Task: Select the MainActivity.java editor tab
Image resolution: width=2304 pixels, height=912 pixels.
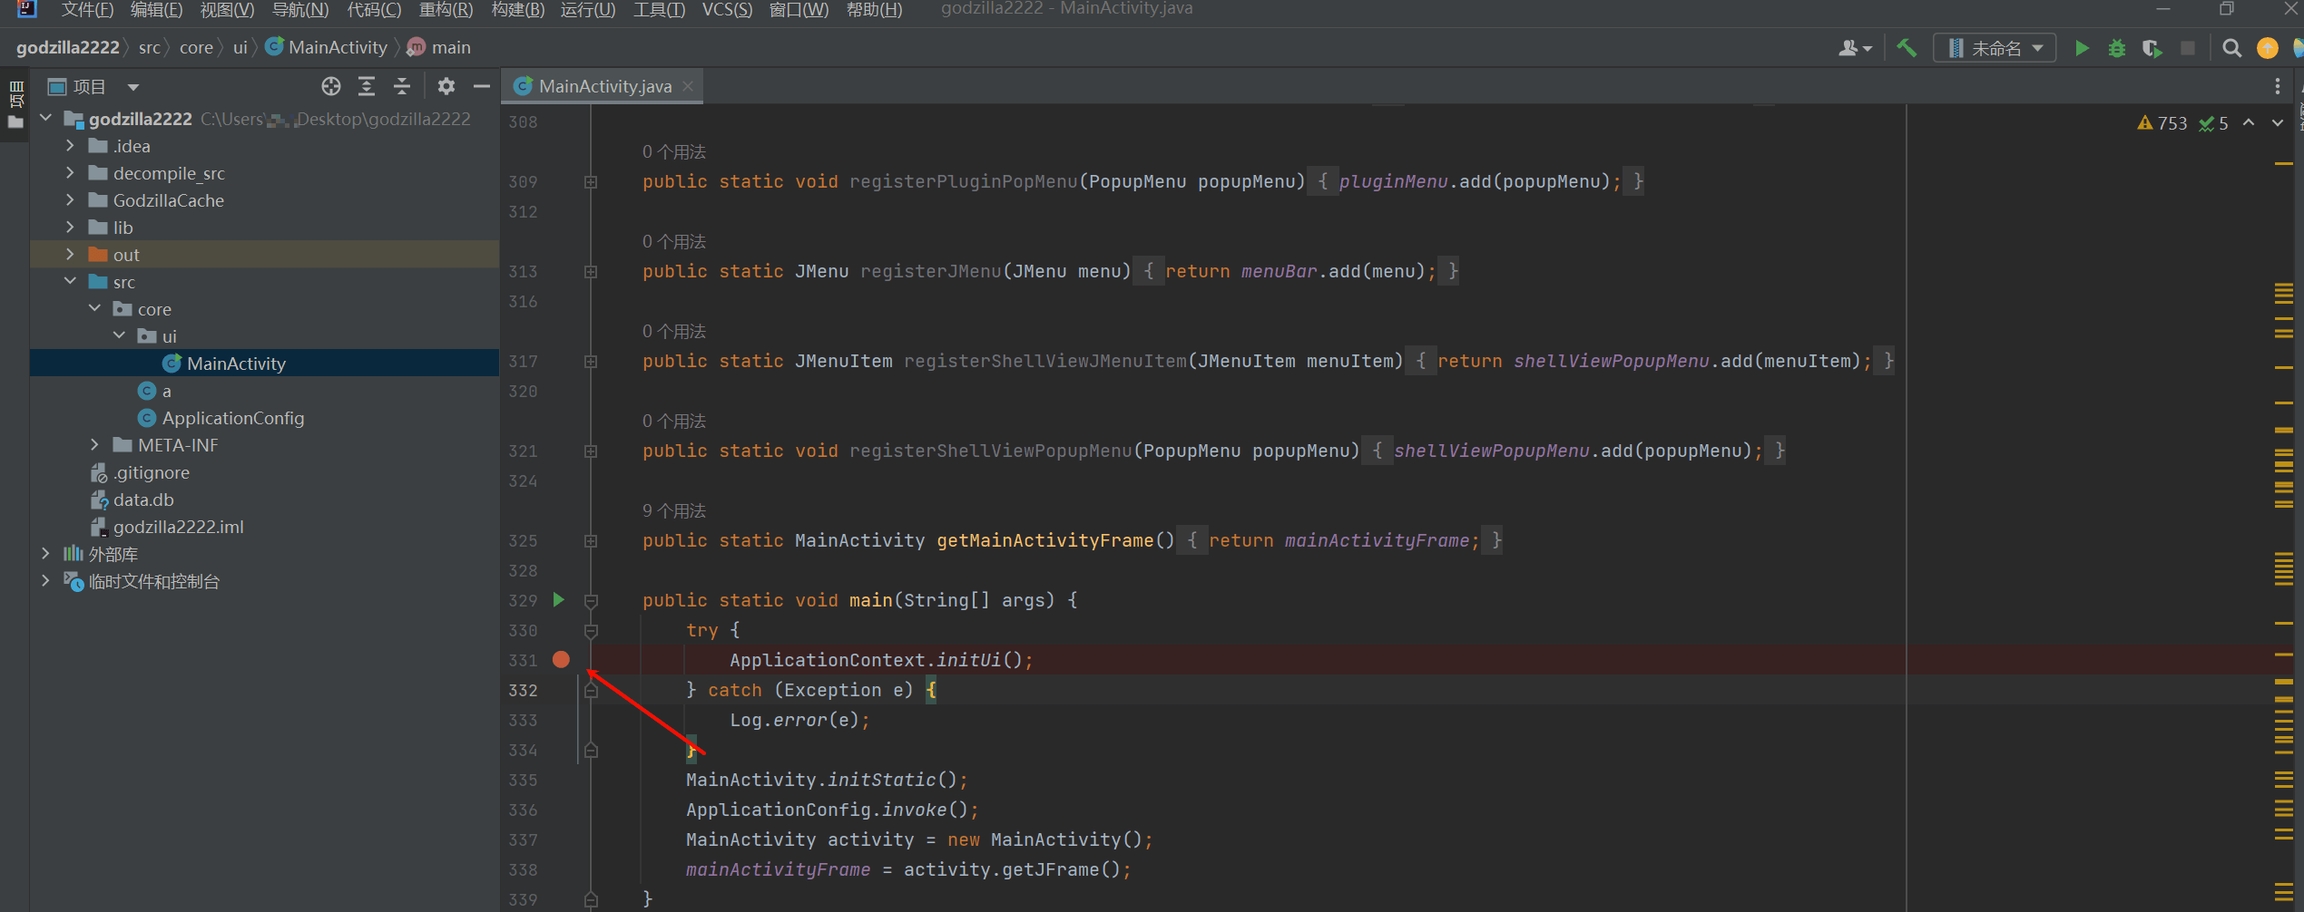Action: (x=604, y=87)
